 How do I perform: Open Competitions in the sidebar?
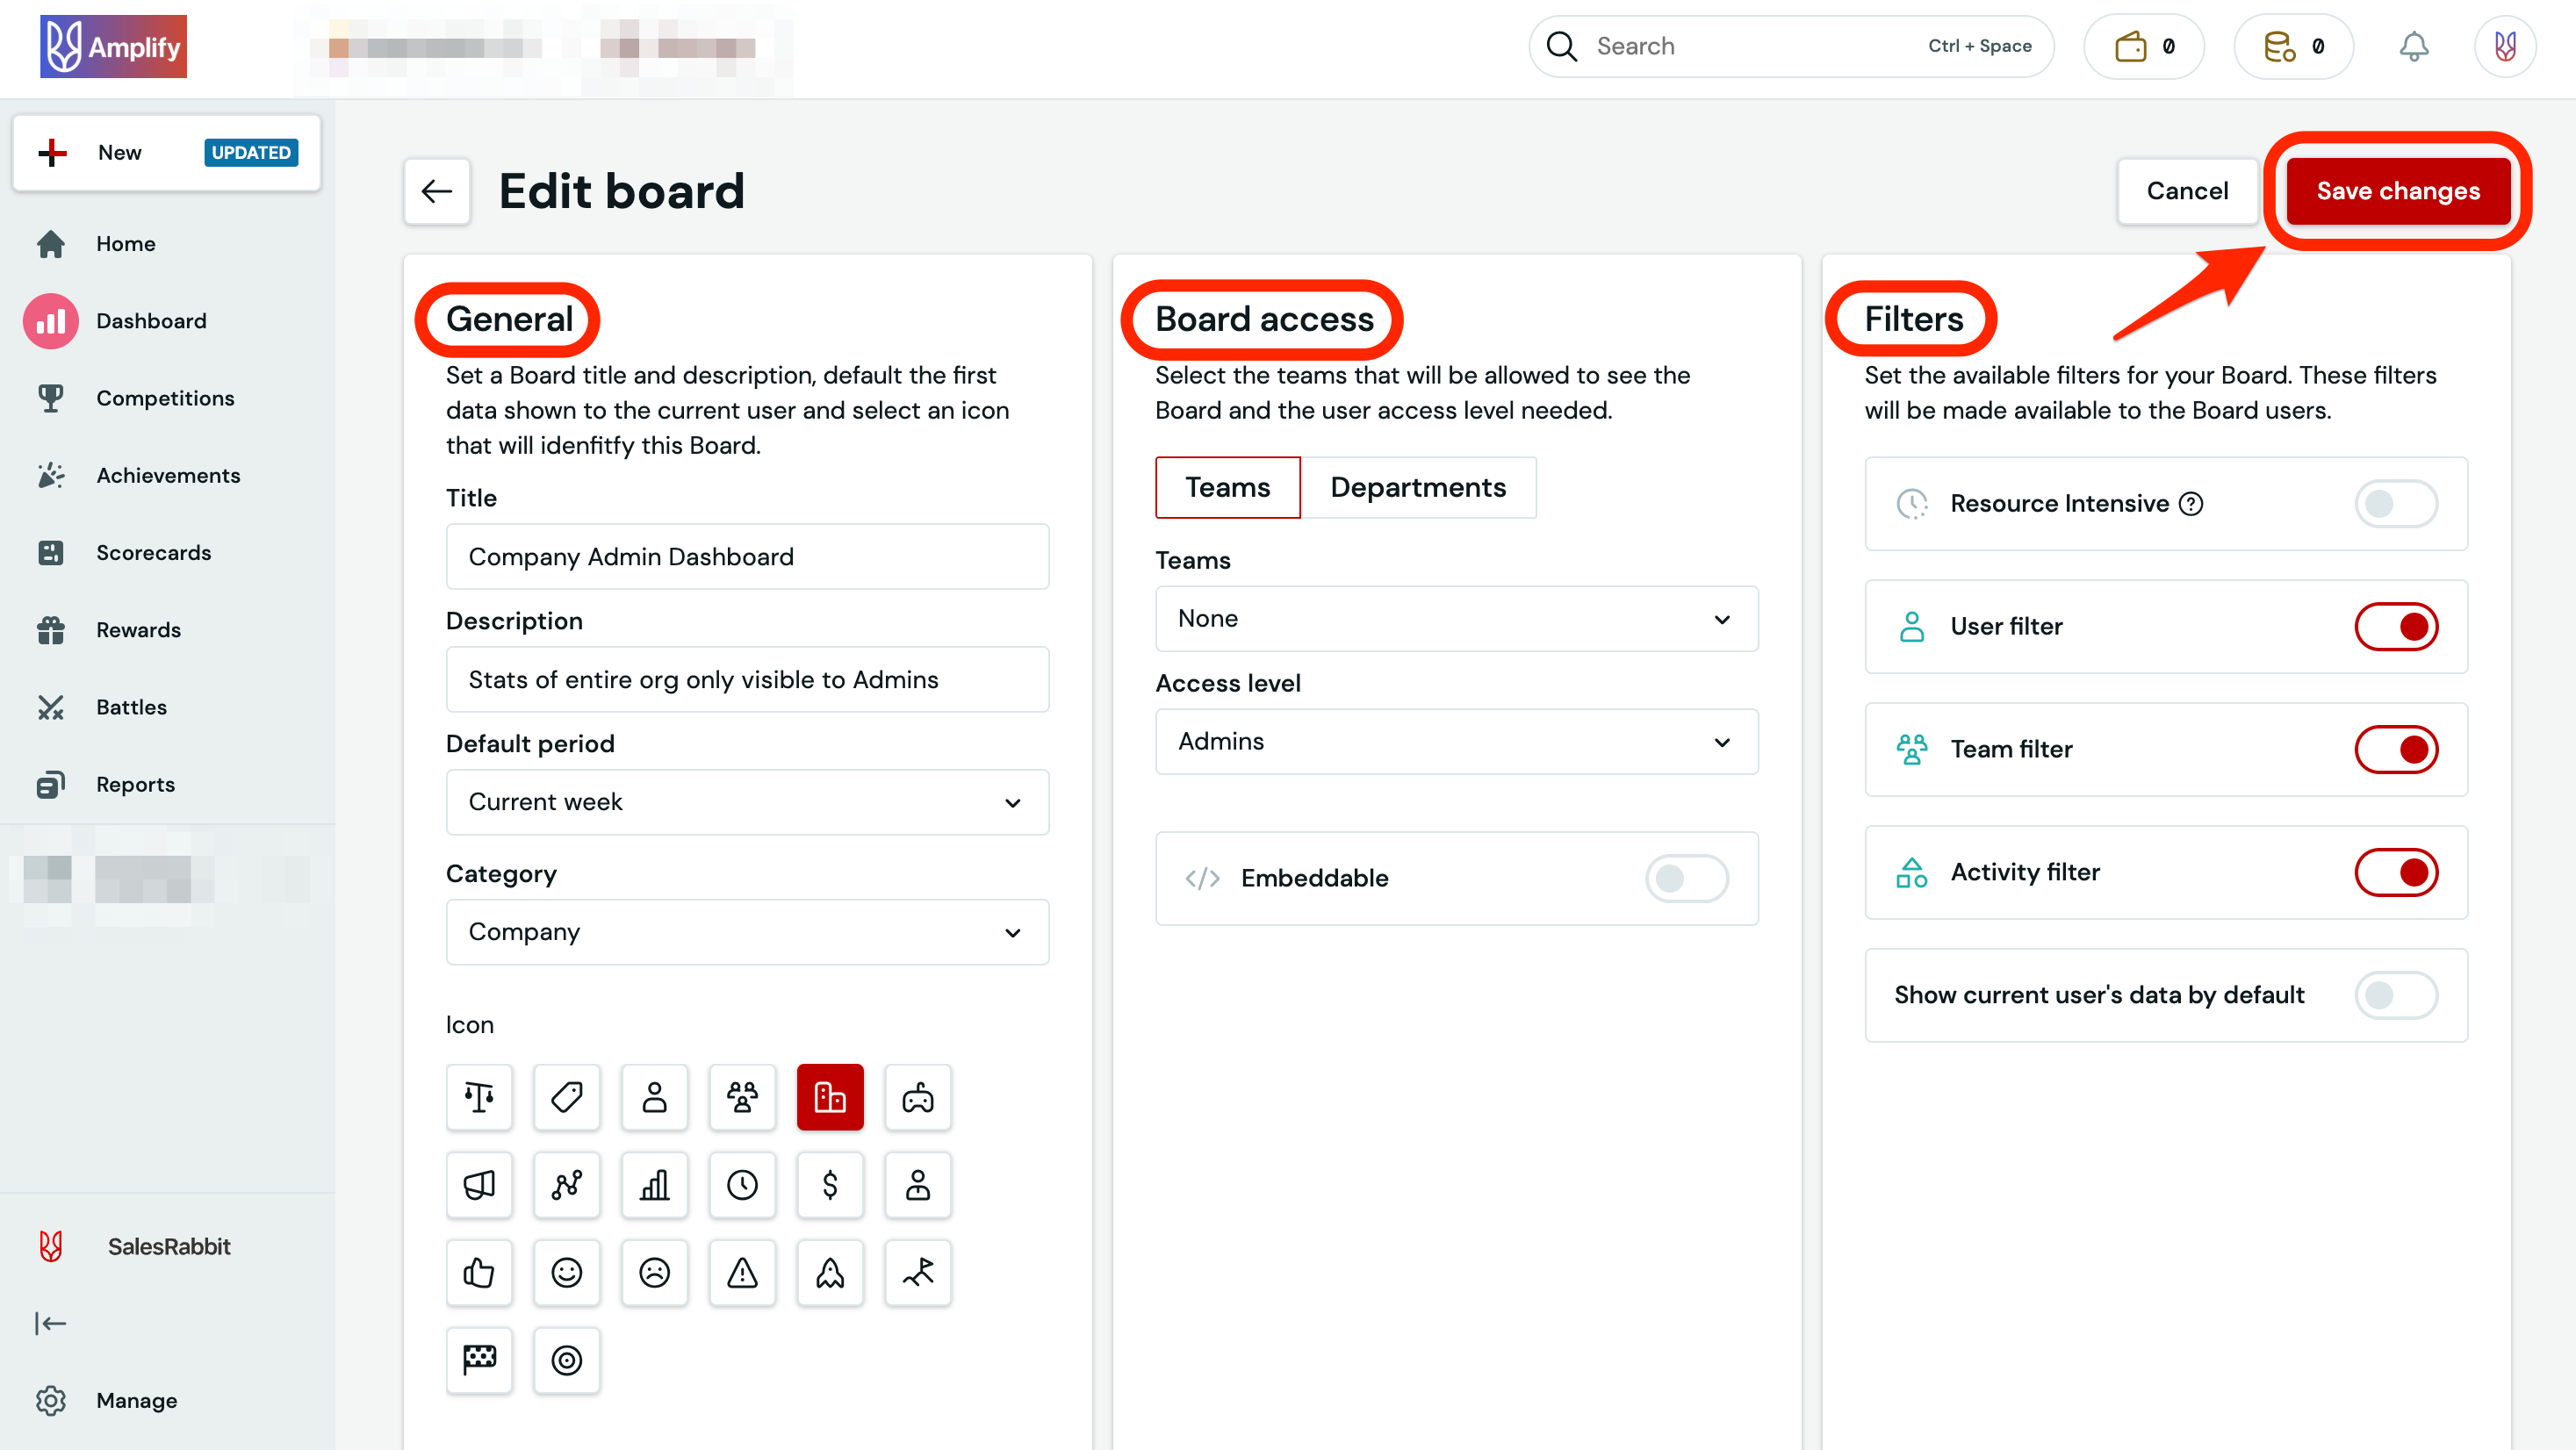point(165,398)
